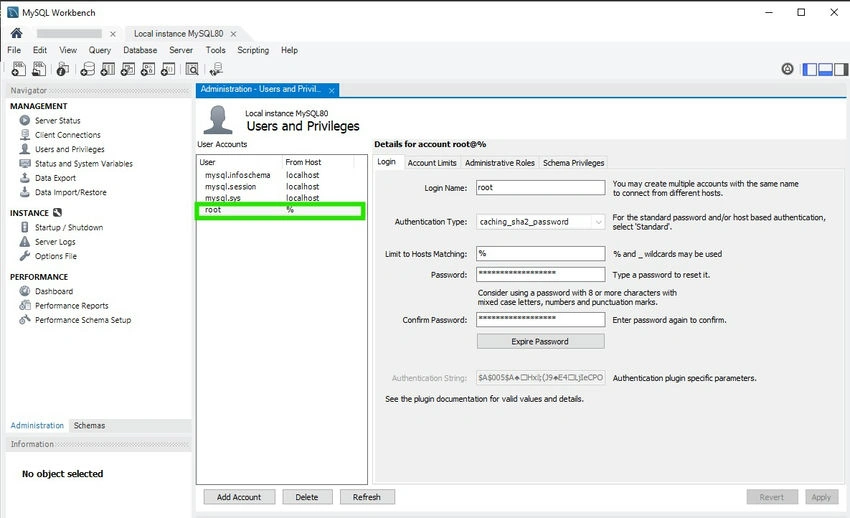Image resolution: width=850 pixels, height=518 pixels.
Task: Reconnect to DBMS toolbar icon
Action: click(216, 69)
